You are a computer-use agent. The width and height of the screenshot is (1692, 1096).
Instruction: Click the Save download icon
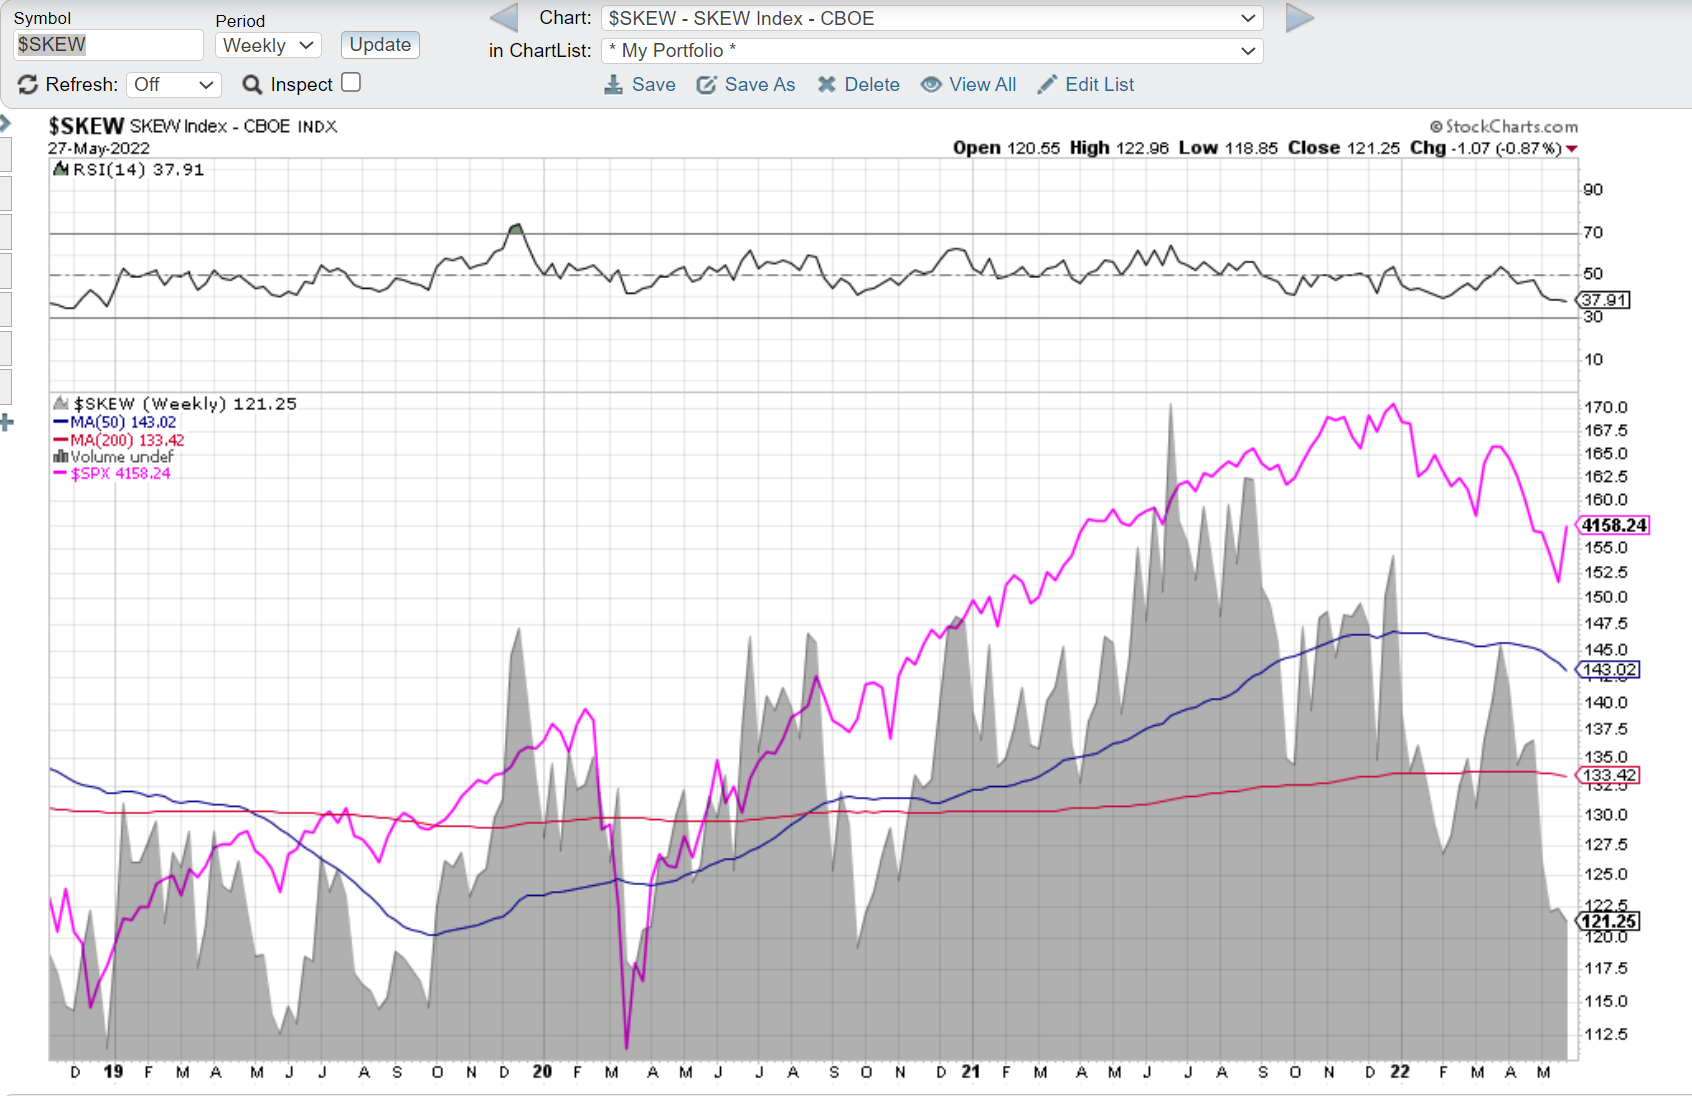click(x=613, y=85)
